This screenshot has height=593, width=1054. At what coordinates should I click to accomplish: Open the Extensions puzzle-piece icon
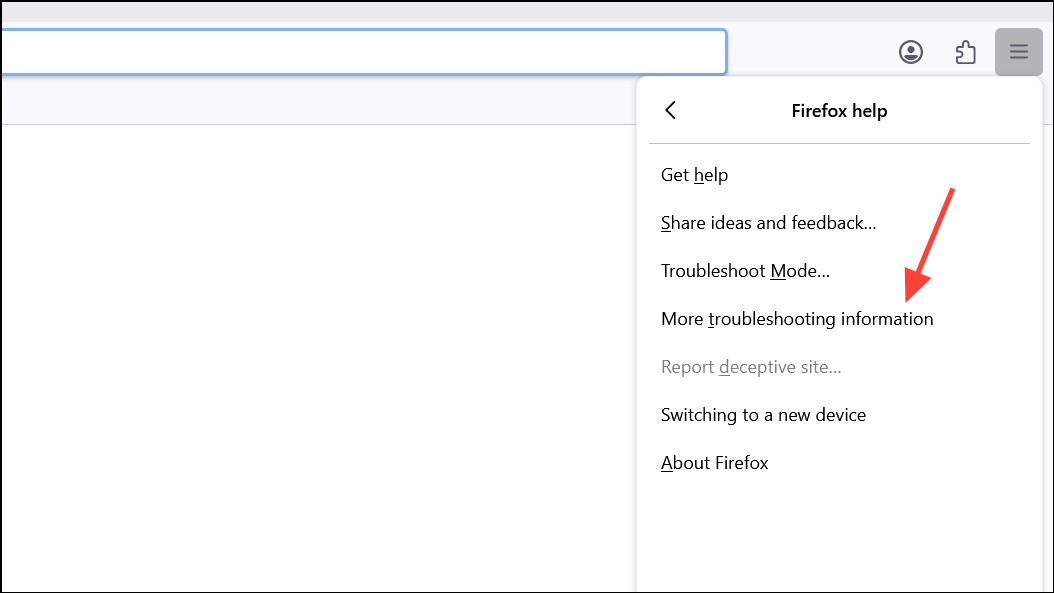tap(965, 52)
